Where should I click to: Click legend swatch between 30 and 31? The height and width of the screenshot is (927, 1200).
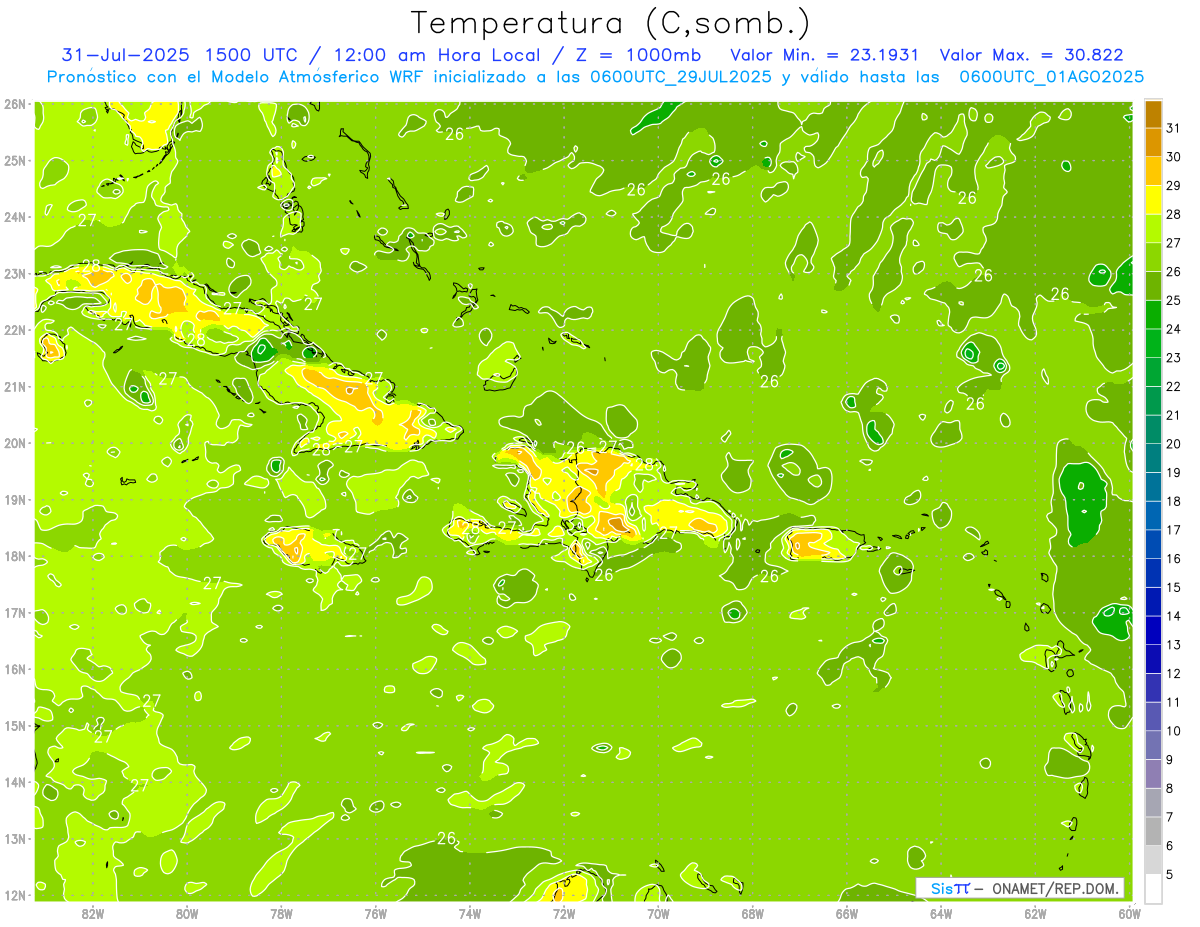[1153, 143]
